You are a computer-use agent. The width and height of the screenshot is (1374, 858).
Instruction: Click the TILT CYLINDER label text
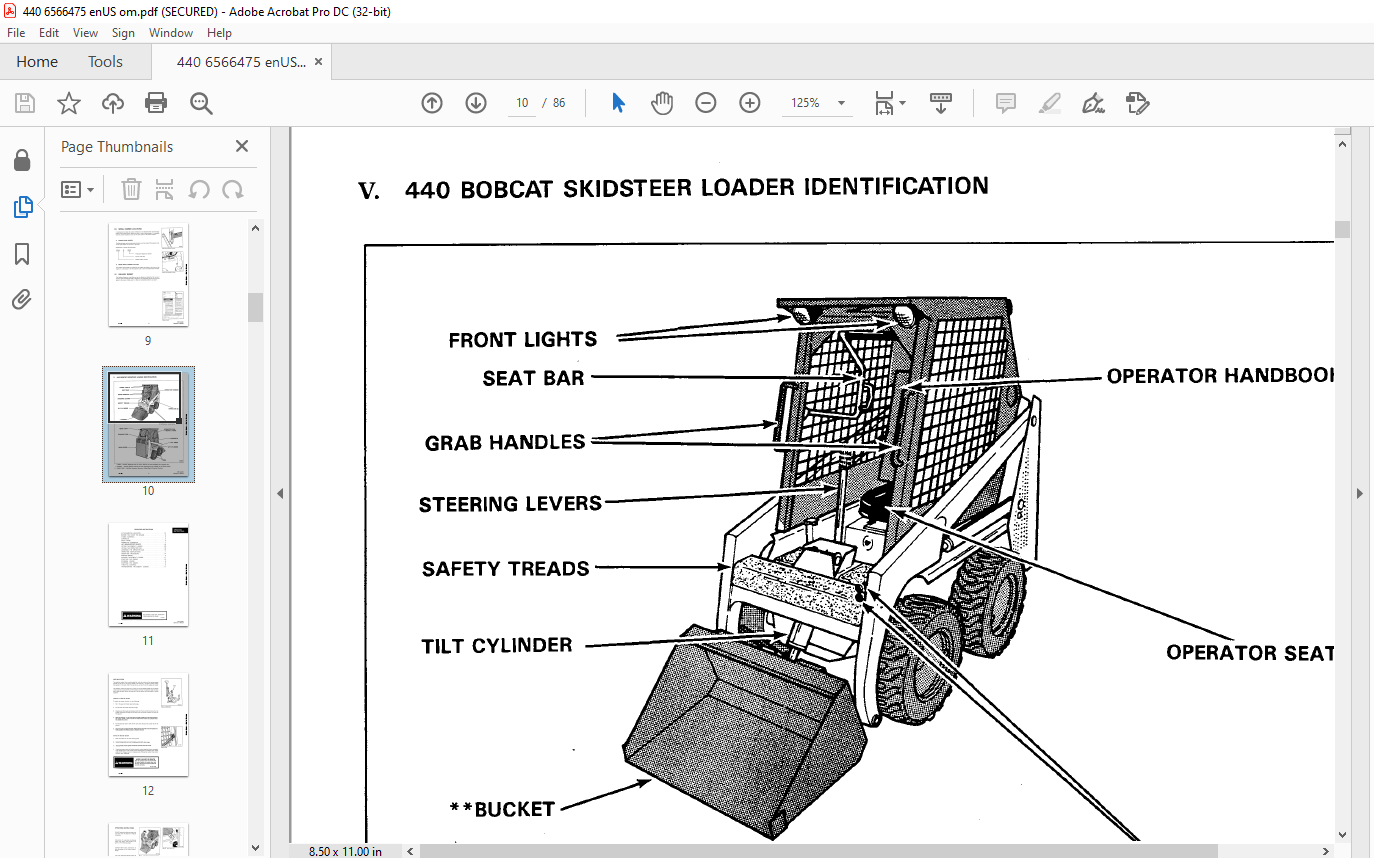coord(497,646)
